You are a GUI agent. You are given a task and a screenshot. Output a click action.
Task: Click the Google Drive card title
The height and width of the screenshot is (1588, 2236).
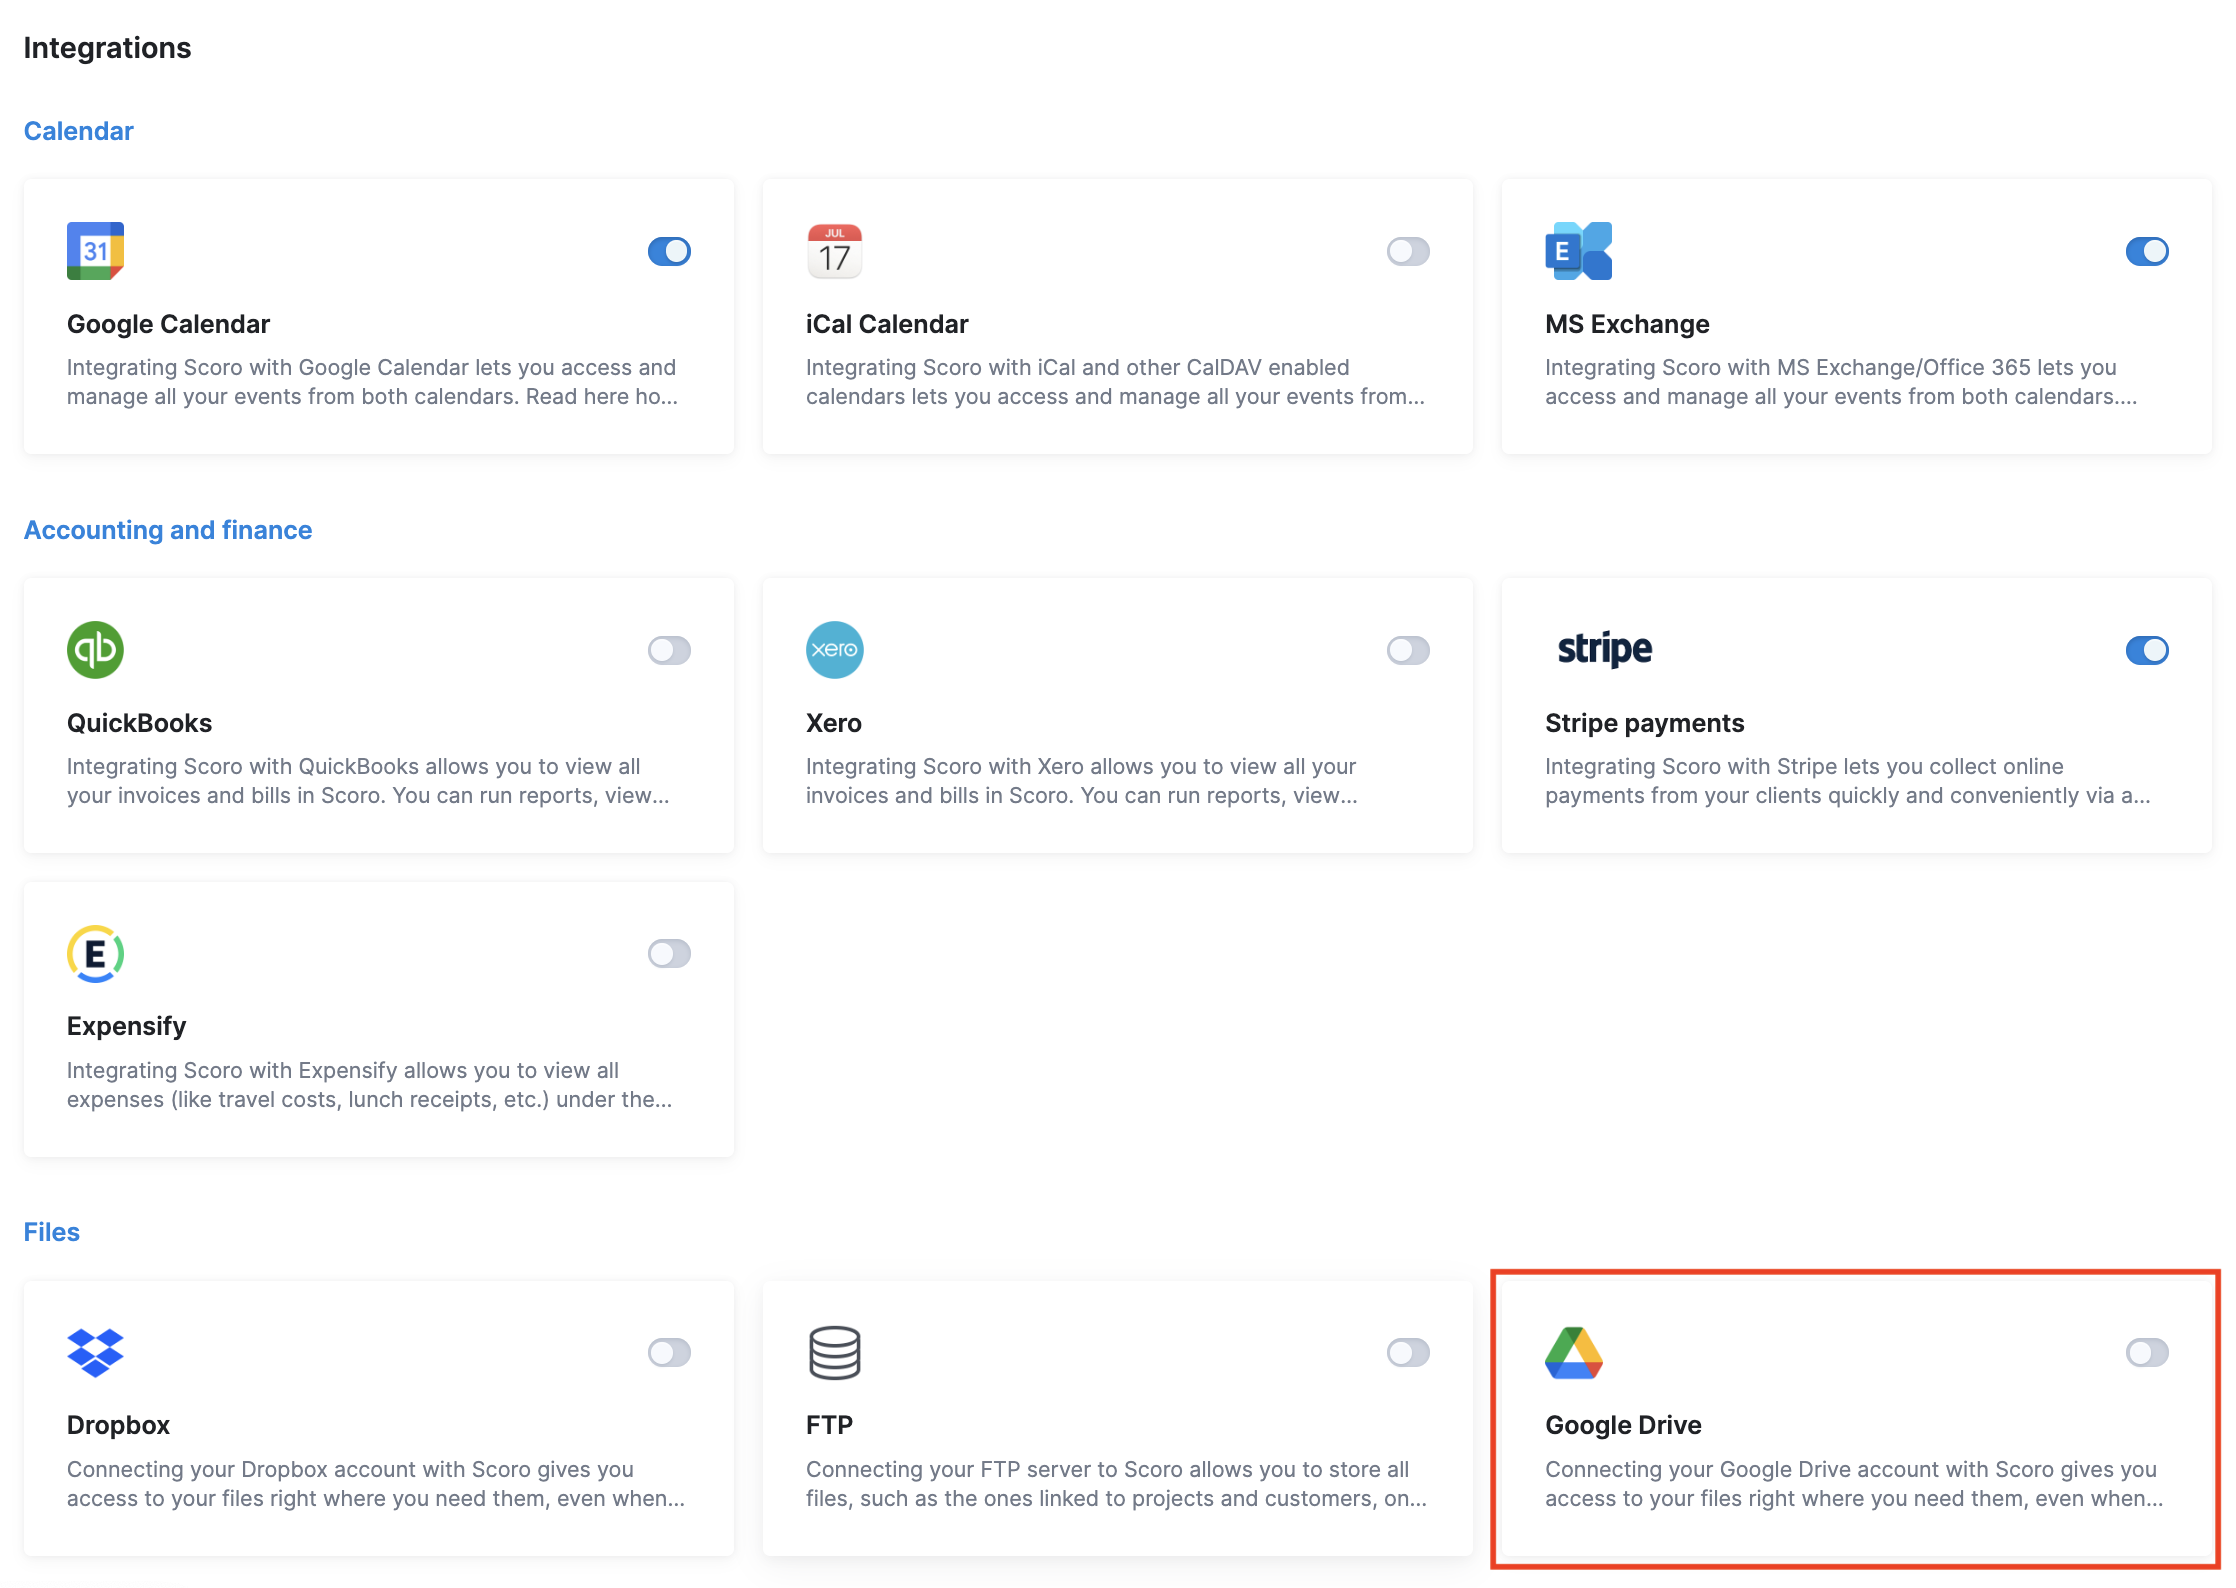[1623, 1425]
